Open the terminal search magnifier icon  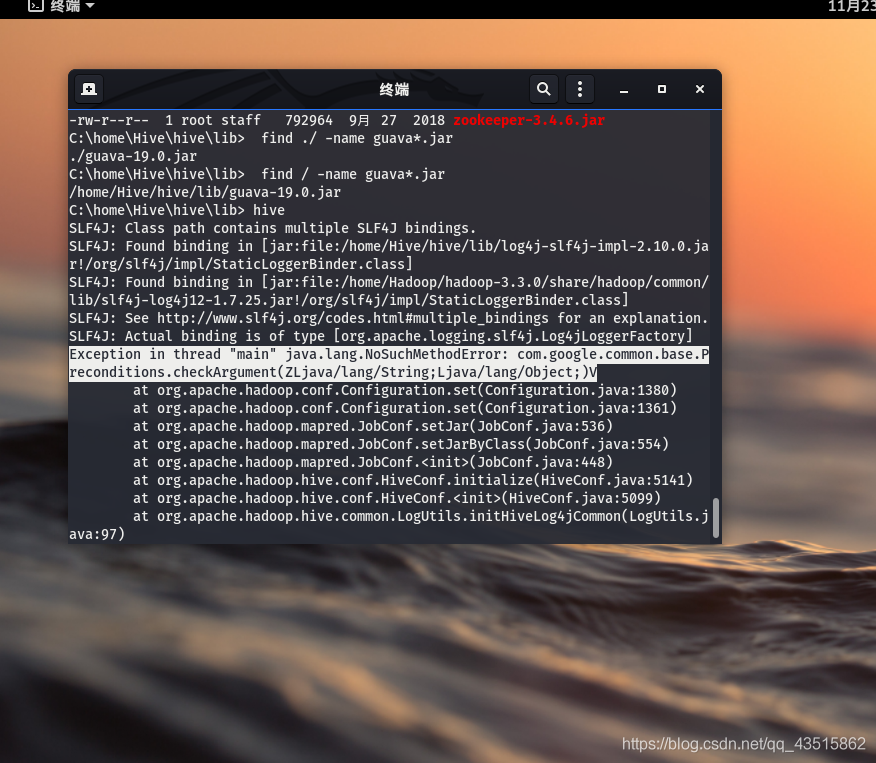pos(544,89)
